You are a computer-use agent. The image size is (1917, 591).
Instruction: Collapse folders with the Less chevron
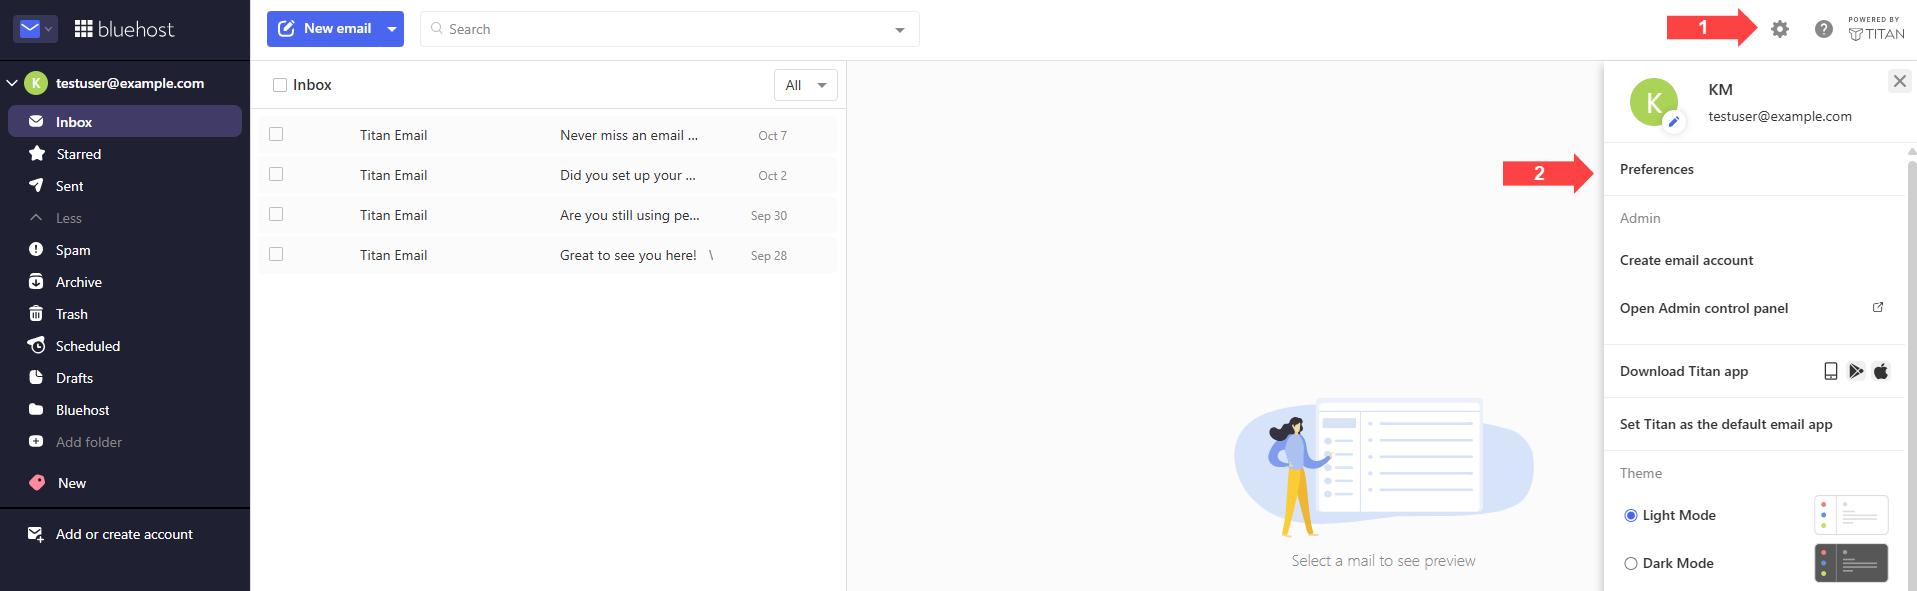tap(36, 217)
